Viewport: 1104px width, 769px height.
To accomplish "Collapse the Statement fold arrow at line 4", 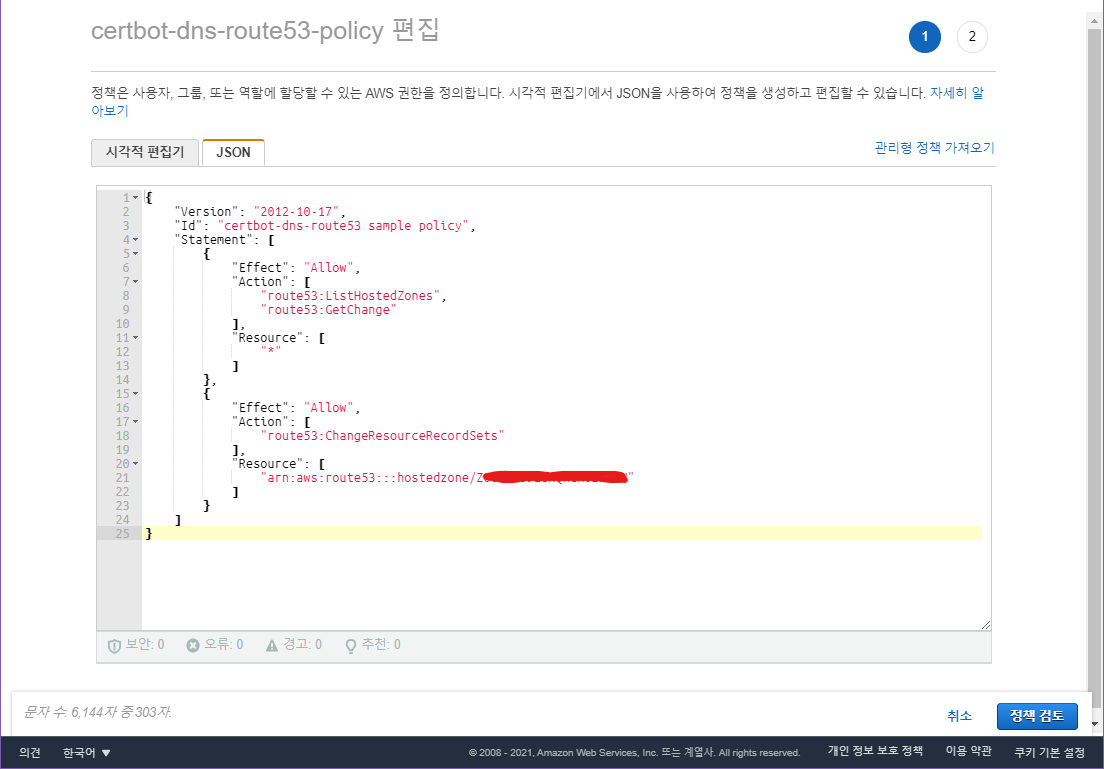I will tap(135, 239).
